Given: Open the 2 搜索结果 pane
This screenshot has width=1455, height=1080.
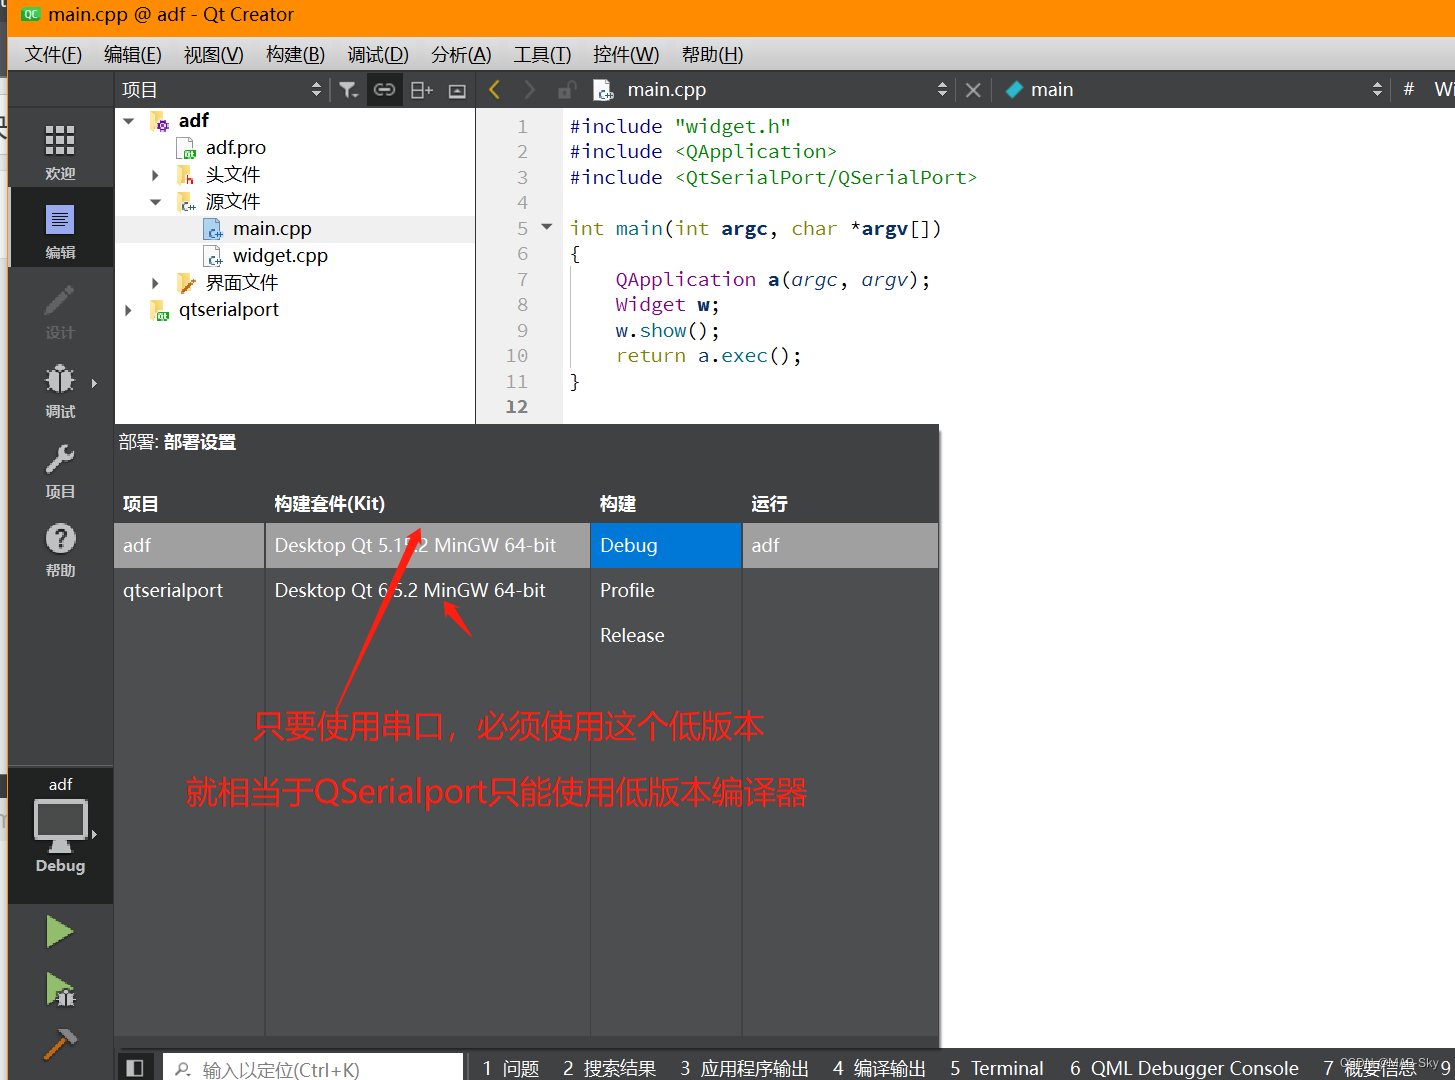Looking at the screenshot, I should click(609, 1069).
